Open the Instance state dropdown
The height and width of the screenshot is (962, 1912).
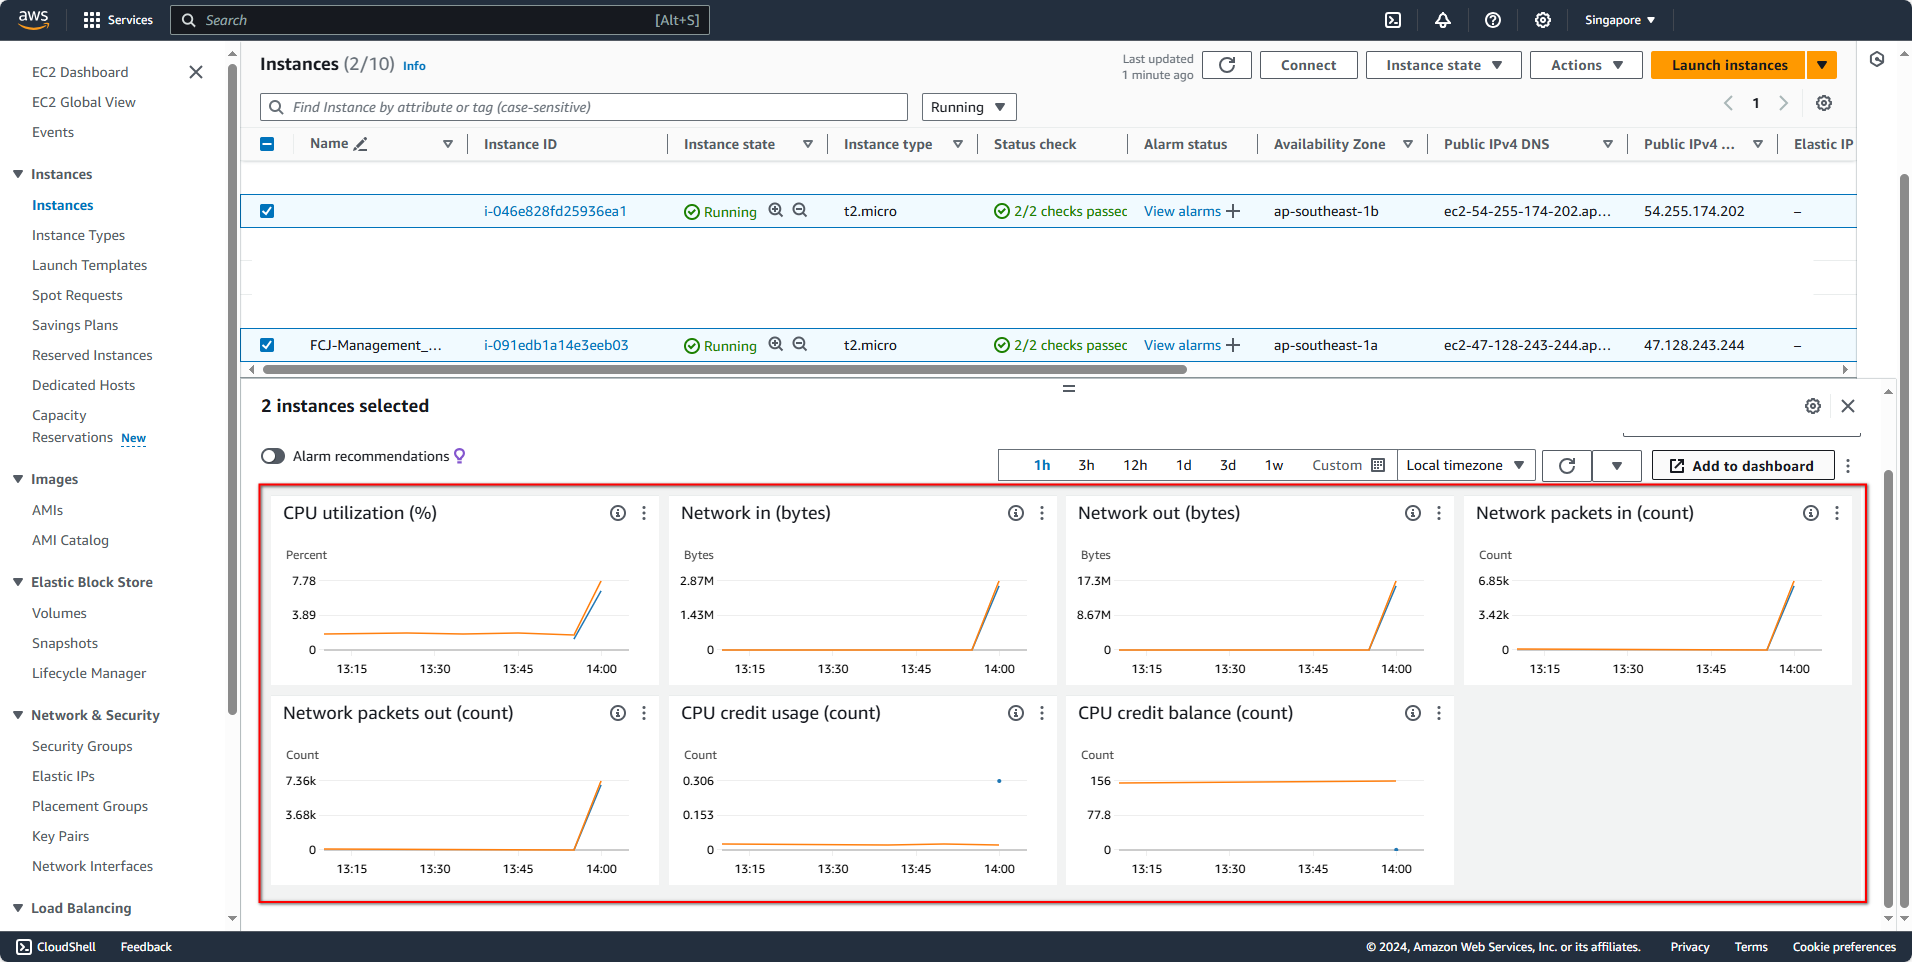[1444, 65]
